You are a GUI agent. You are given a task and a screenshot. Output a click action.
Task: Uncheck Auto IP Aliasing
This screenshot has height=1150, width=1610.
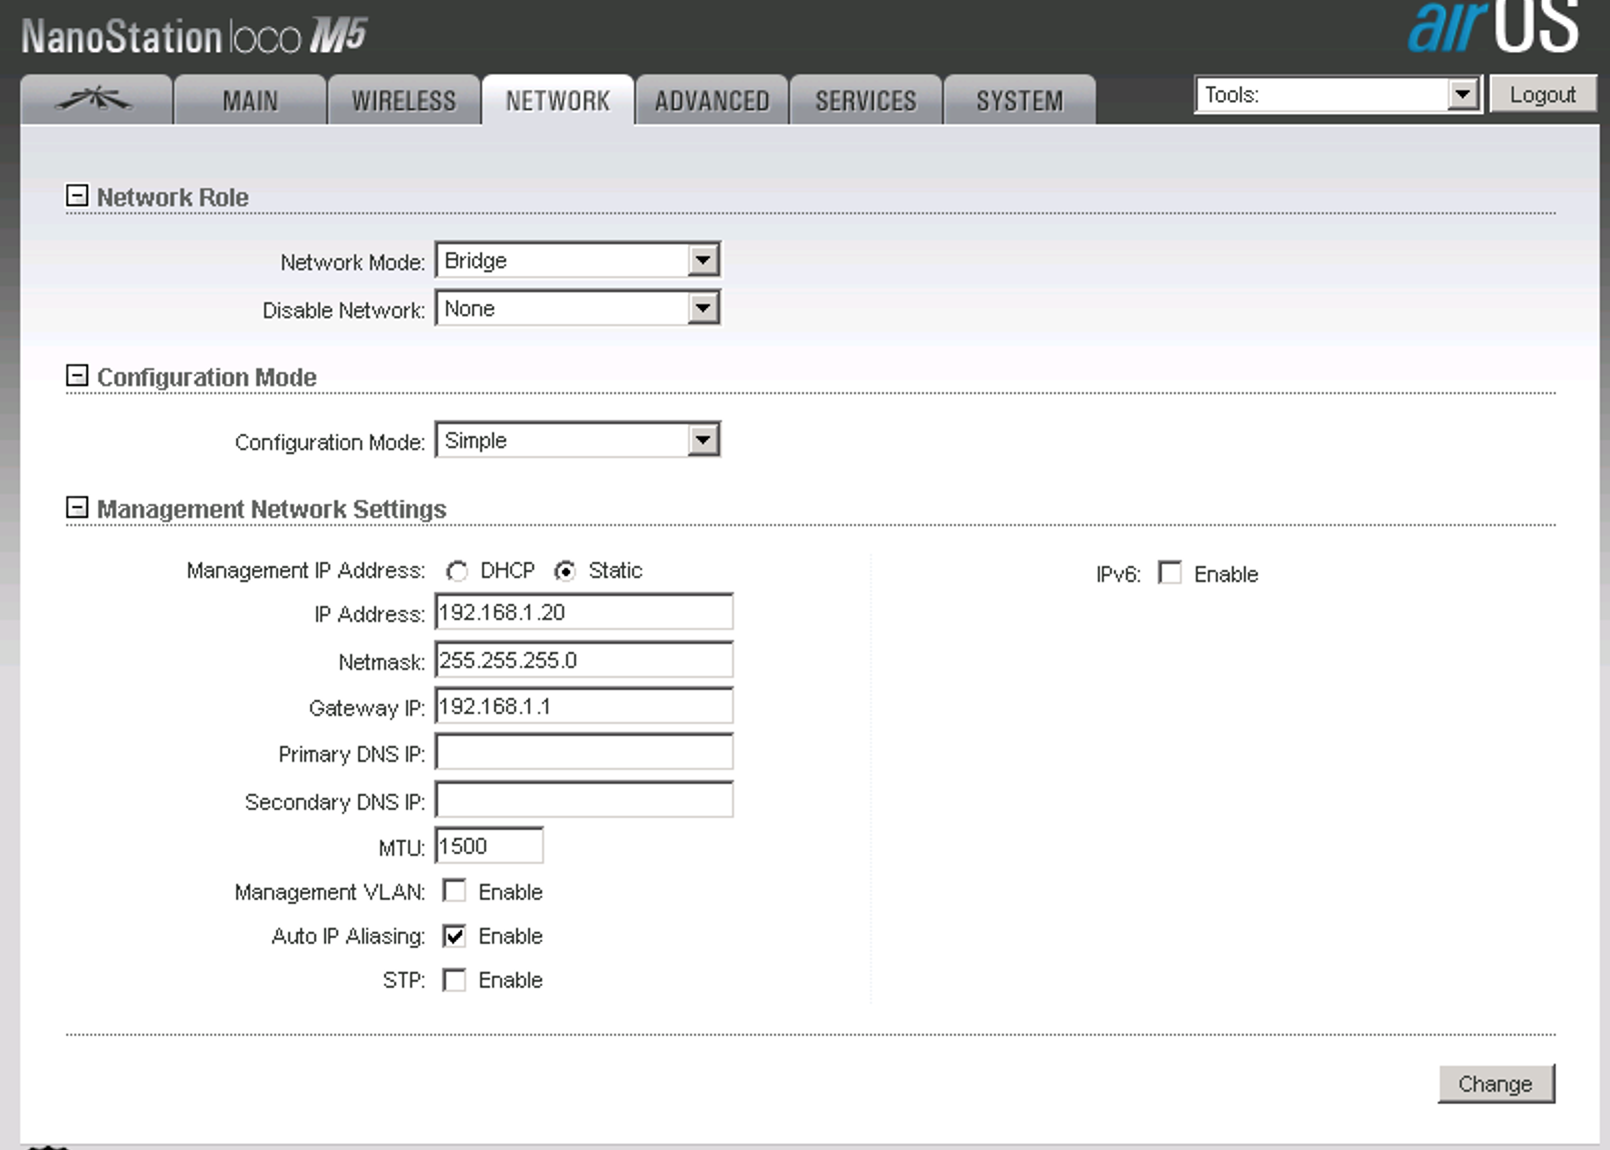[x=454, y=936]
